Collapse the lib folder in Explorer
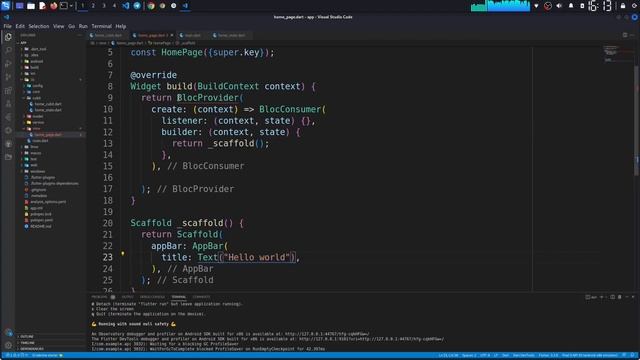Viewport: 640px width, 360px height. [x=50, y=80]
